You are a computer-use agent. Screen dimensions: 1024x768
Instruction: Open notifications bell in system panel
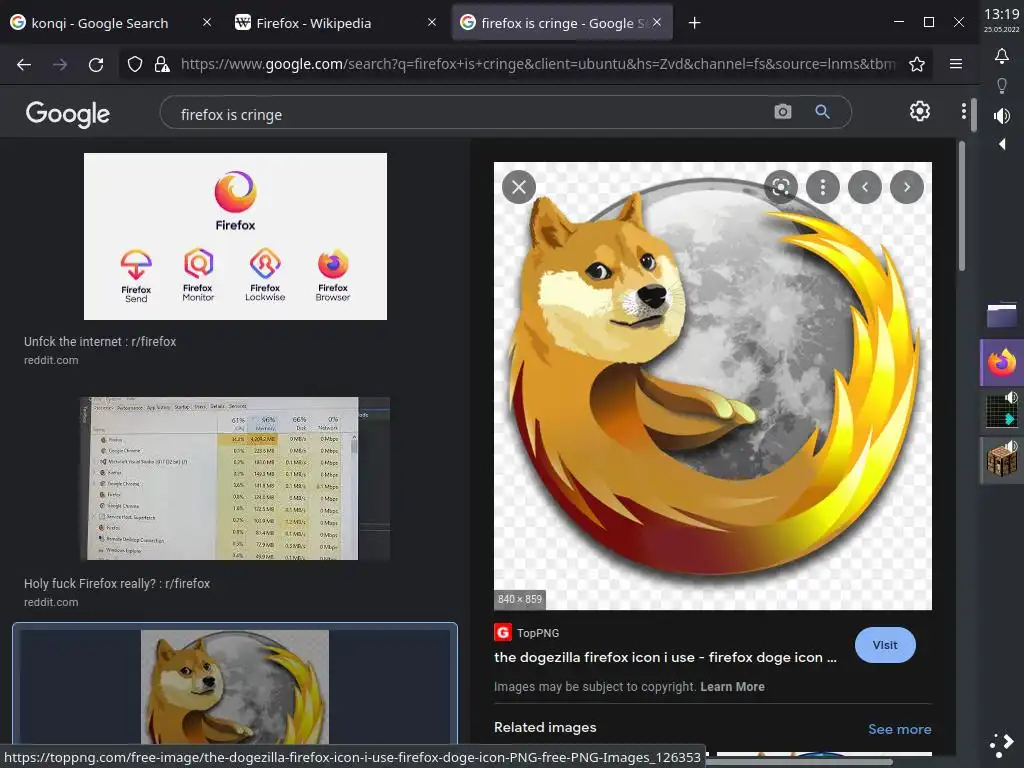pyautogui.click(x=1002, y=56)
